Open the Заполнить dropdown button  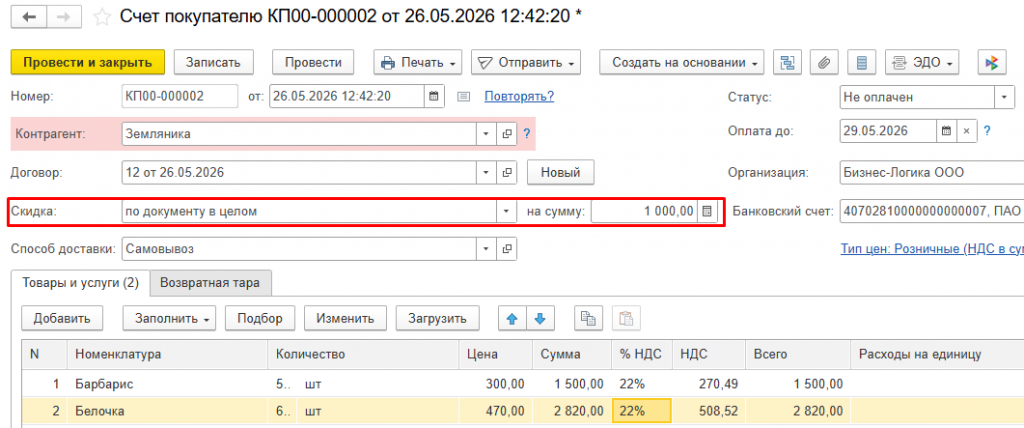click(170, 318)
